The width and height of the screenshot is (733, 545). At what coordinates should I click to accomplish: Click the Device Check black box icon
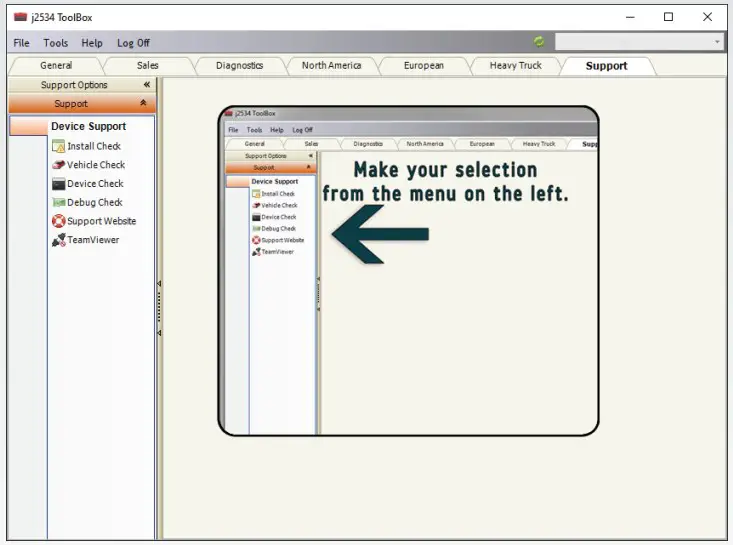(x=58, y=184)
